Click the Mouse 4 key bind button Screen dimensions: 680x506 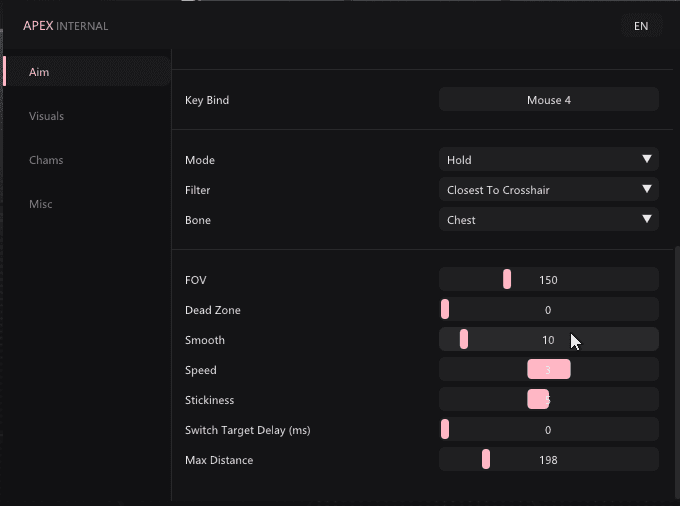(549, 100)
